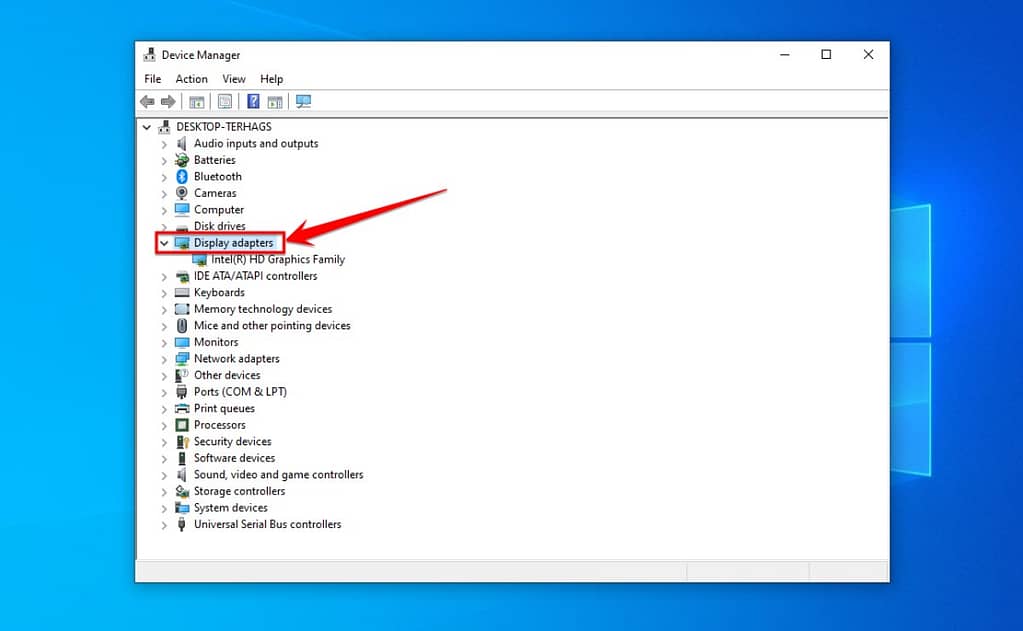Expand the Bluetooth chevron
The image size is (1023, 631).
[164, 177]
